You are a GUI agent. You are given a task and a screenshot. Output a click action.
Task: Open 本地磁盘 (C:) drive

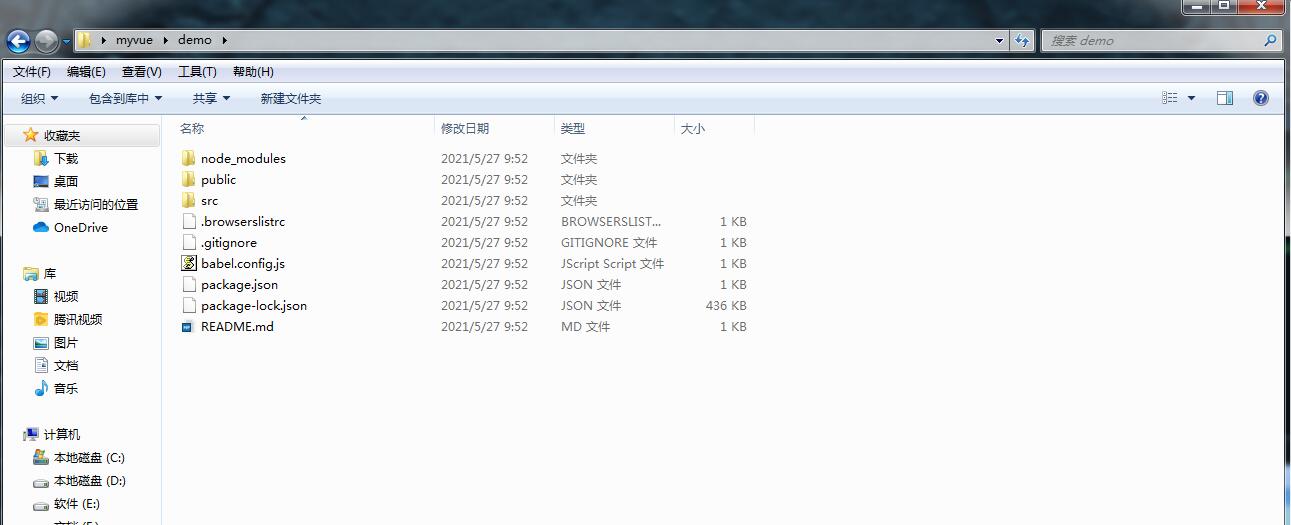[x=89, y=457]
